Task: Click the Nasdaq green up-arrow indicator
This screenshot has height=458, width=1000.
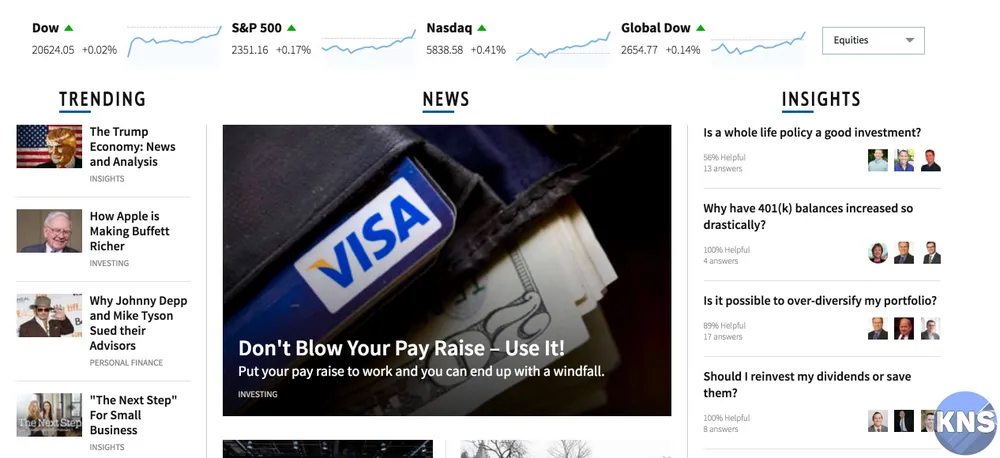Action: click(x=482, y=28)
